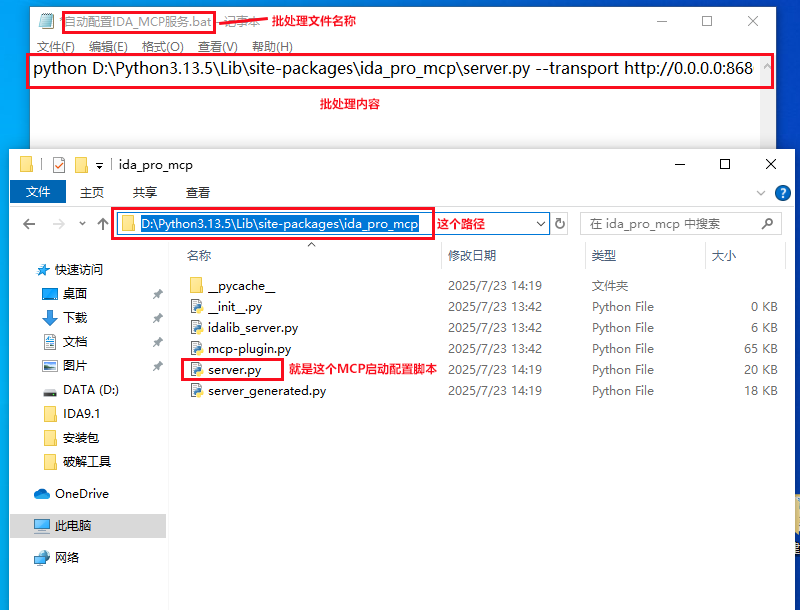Switch to the 查看 ribbon tab
The width and height of the screenshot is (800, 610).
198,192
